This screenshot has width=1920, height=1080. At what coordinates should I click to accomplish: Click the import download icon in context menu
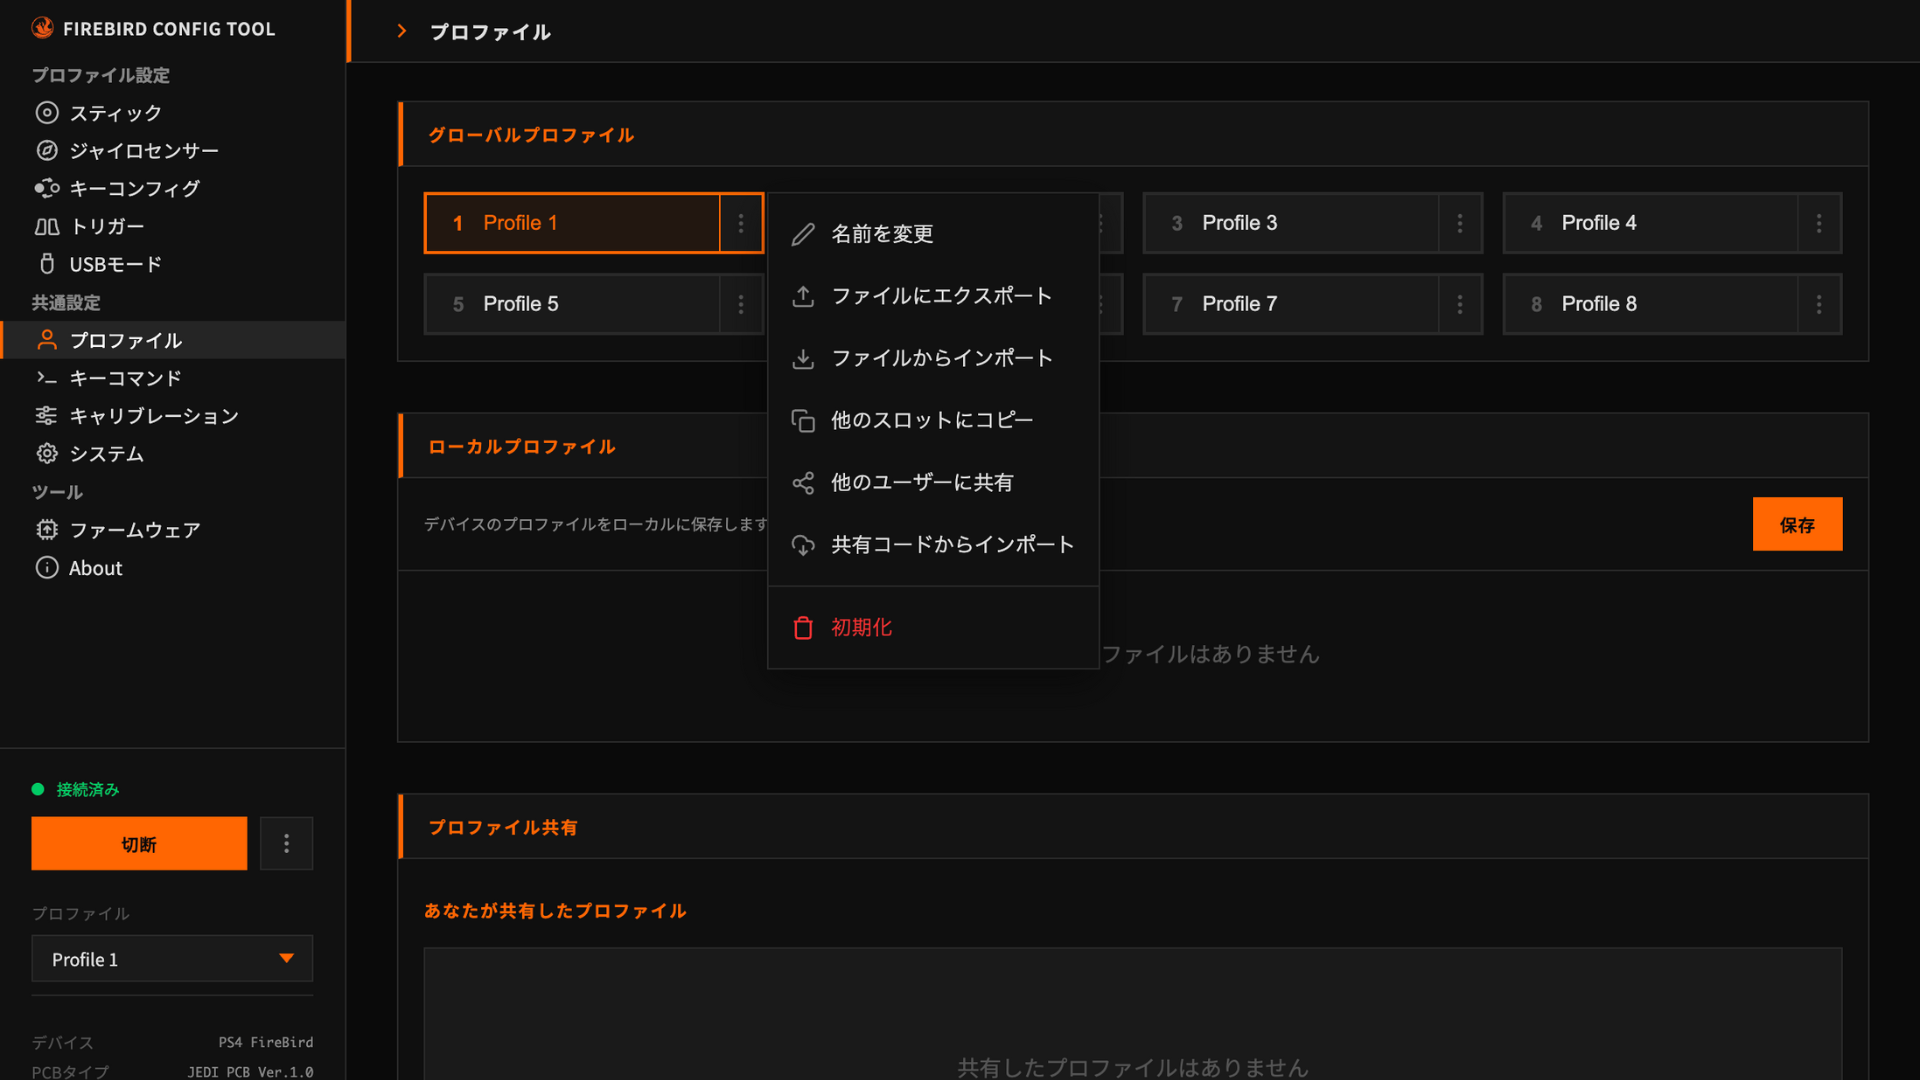(803, 358)
